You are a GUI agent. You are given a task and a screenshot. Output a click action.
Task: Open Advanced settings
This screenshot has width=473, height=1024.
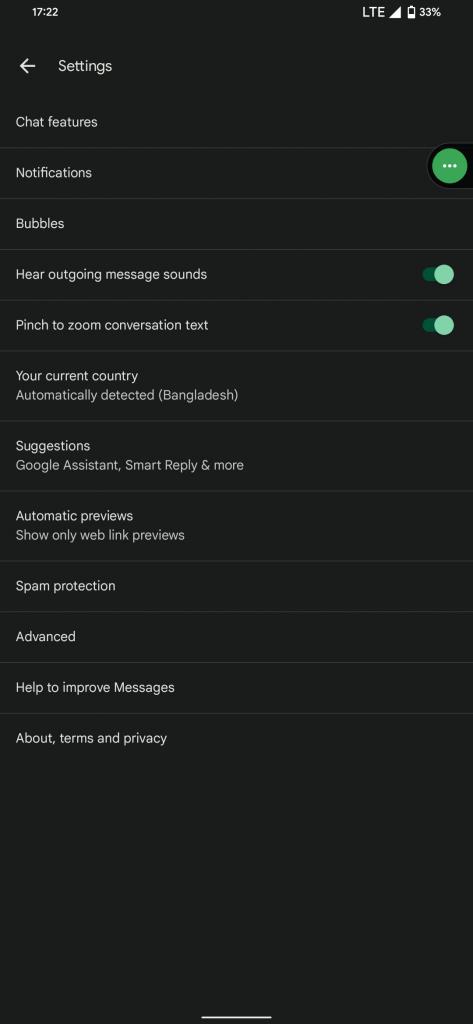236,637
